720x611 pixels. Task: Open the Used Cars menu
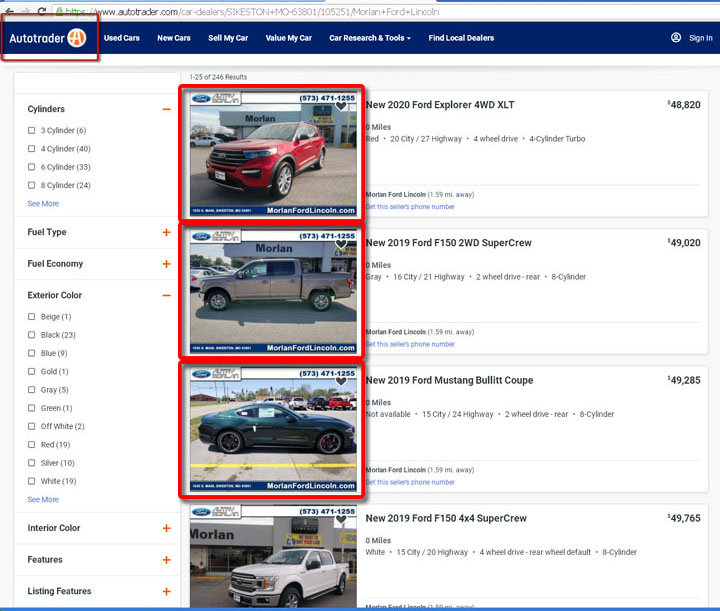tap(122, 38)
